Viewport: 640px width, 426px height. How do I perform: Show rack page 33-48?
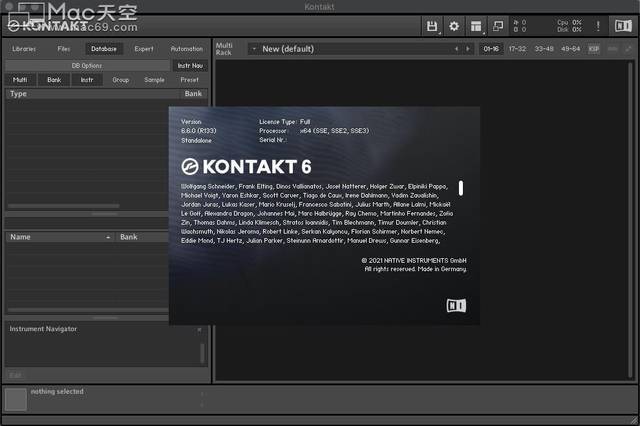(544, 49)
